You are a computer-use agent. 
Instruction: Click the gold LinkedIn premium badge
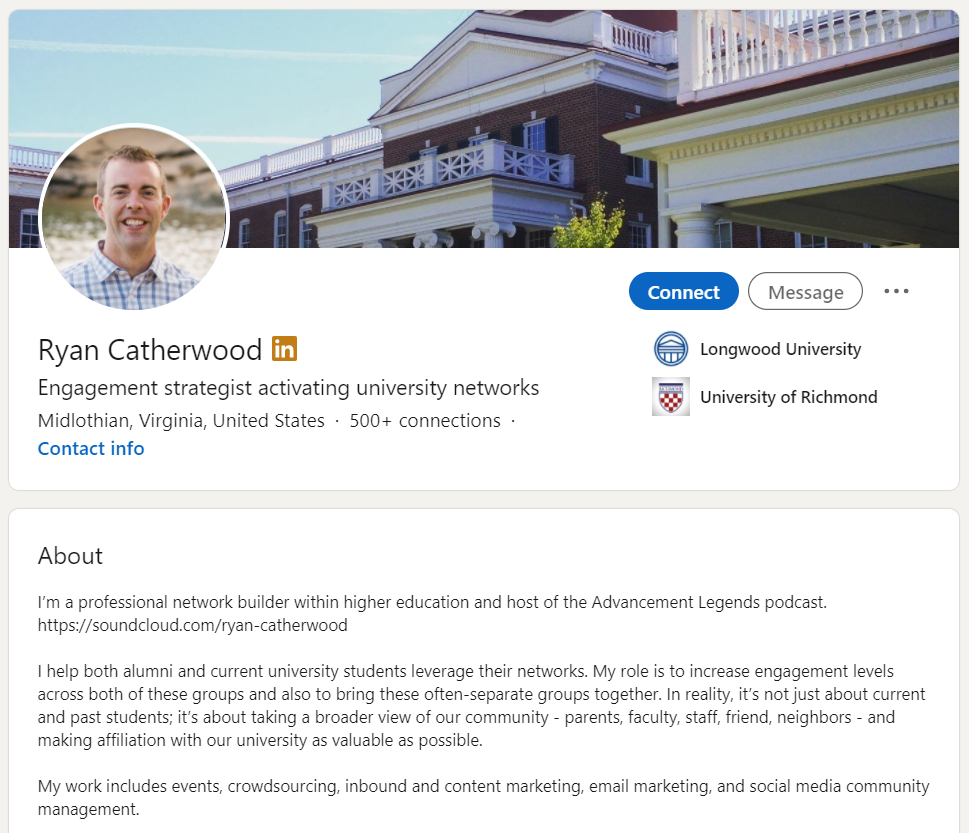click(x=285, y=349)
